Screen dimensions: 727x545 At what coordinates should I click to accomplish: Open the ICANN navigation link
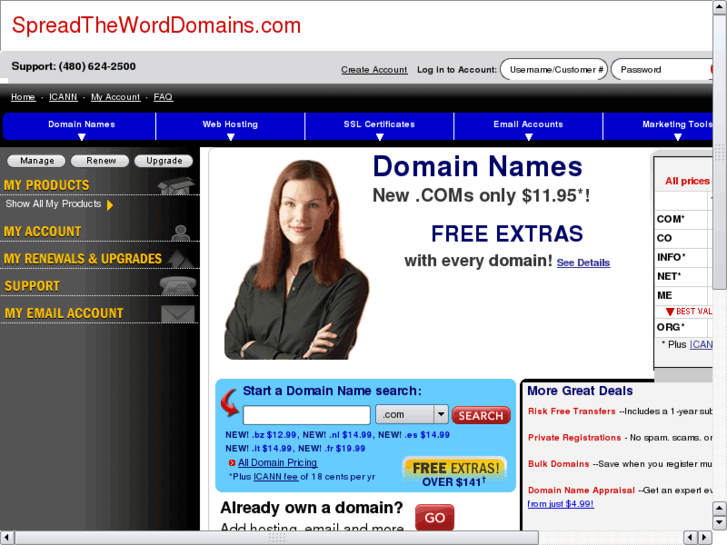(x=63, y=97)
